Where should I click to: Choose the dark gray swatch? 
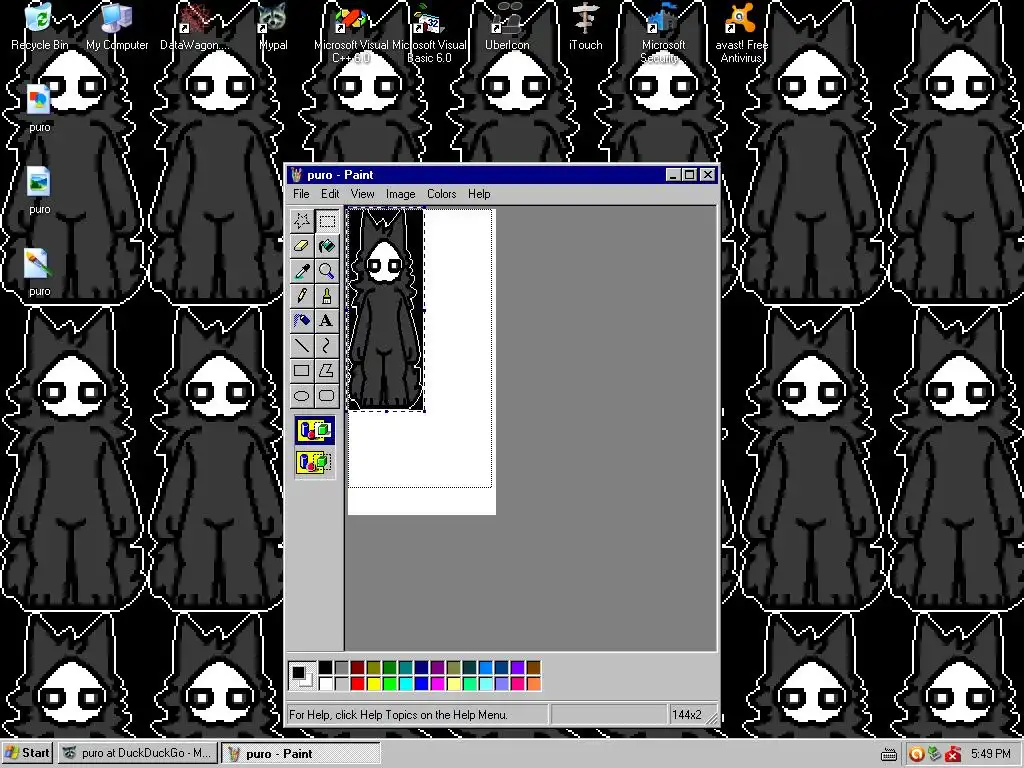tap(342, 667)
